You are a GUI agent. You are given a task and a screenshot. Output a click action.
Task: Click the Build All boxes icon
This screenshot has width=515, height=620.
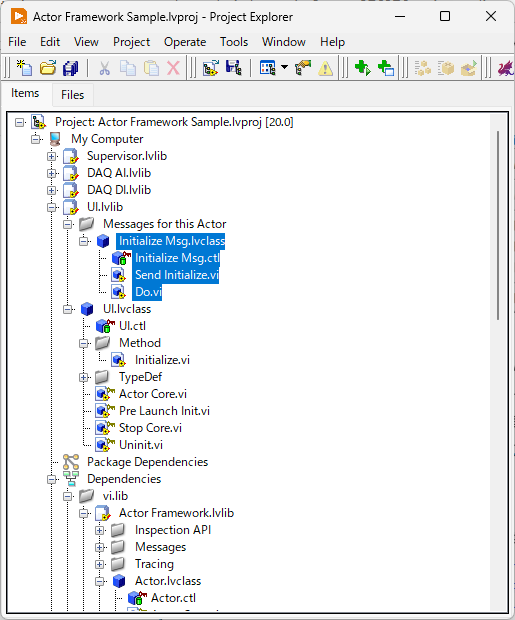click(423, 68)
